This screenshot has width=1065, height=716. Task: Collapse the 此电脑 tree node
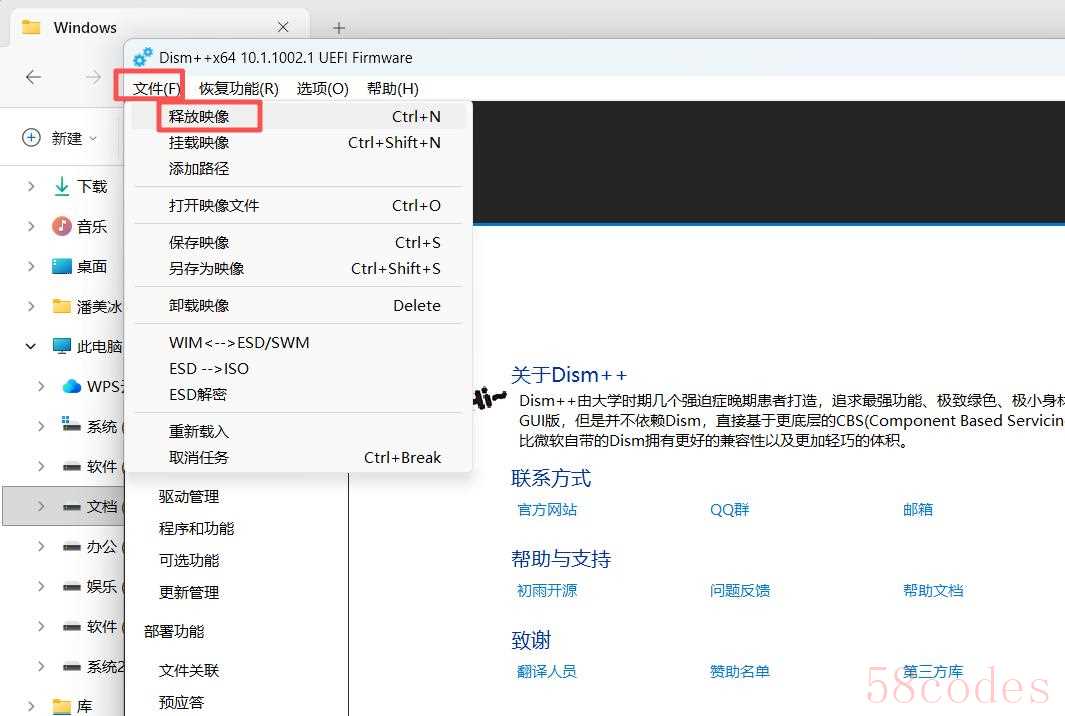pos(31,346)
